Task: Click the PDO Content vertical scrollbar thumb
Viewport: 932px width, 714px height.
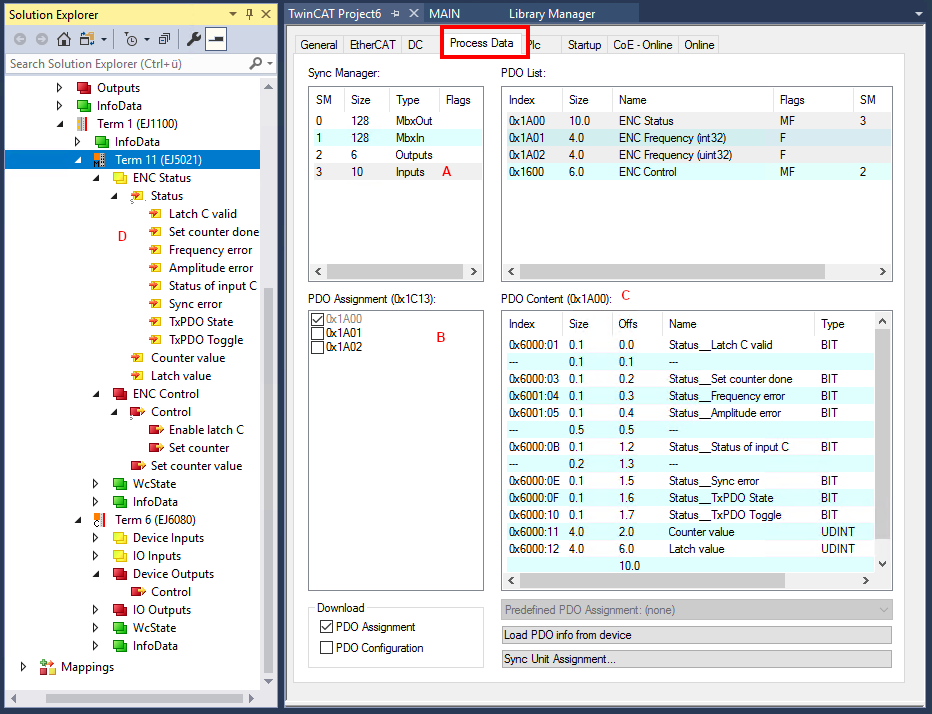Action: click(x=883, y=434)
